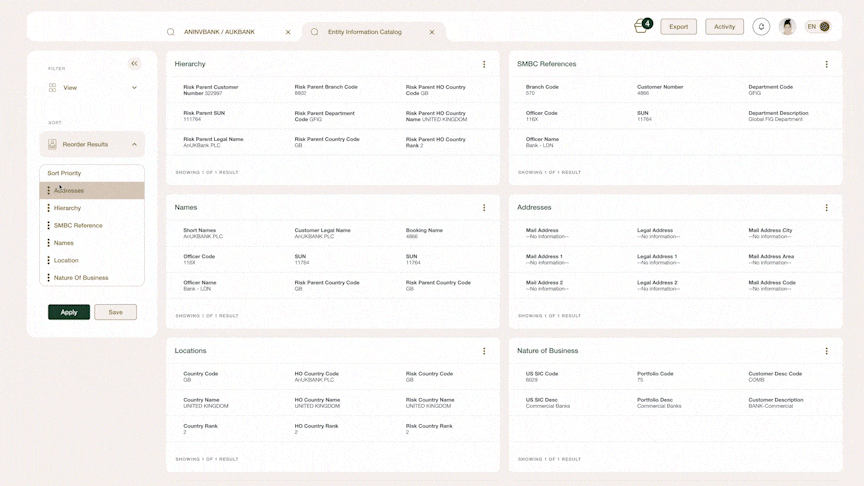Click HO Country Name field in Locations
Image resolution: width=864 pixels, height=486 pixels.
pos(317,403)
